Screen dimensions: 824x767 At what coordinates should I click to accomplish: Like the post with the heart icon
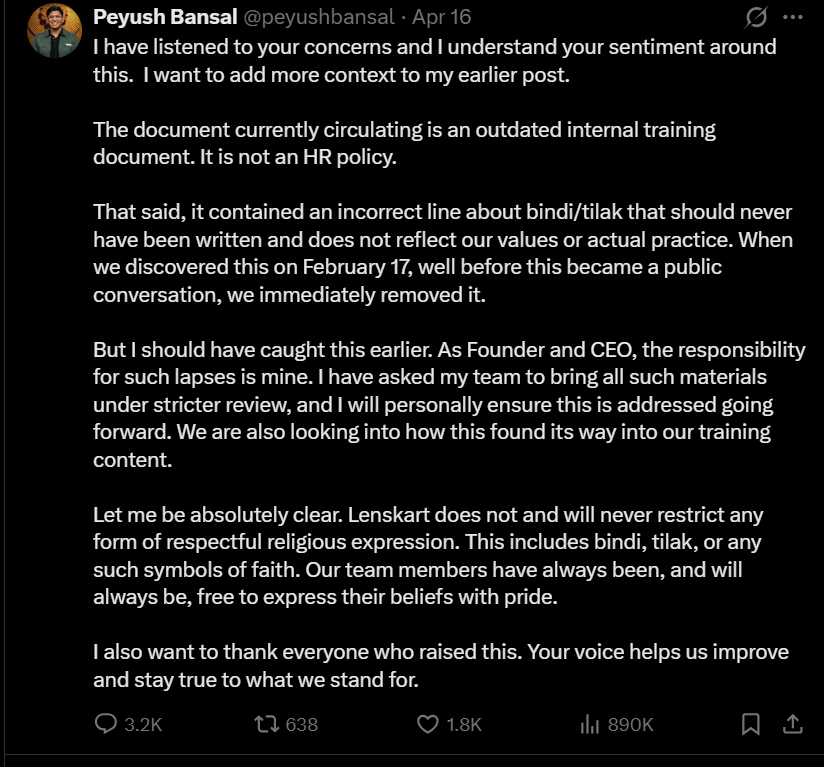427,723
